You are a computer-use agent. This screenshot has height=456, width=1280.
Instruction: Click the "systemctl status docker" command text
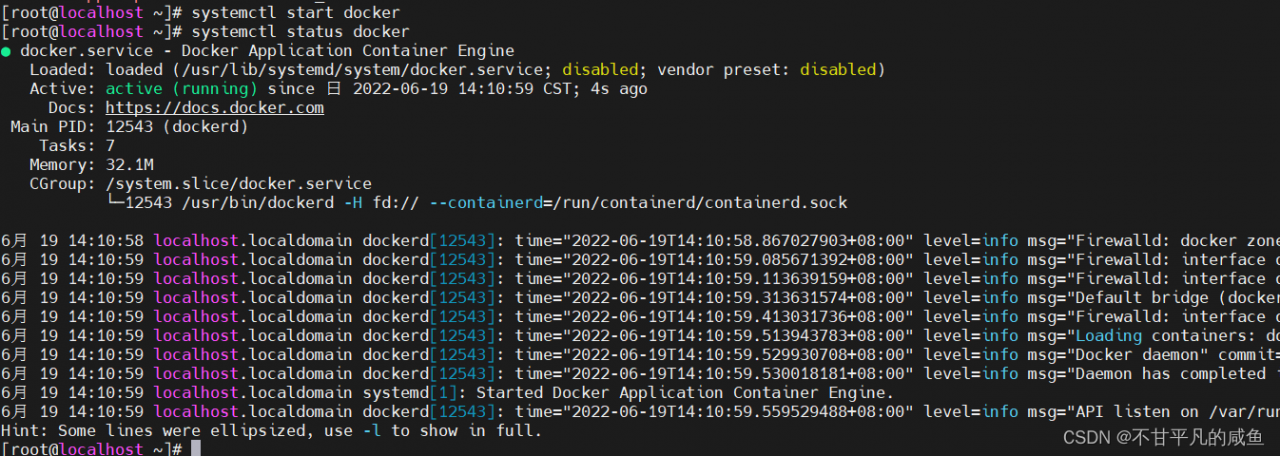300,32
